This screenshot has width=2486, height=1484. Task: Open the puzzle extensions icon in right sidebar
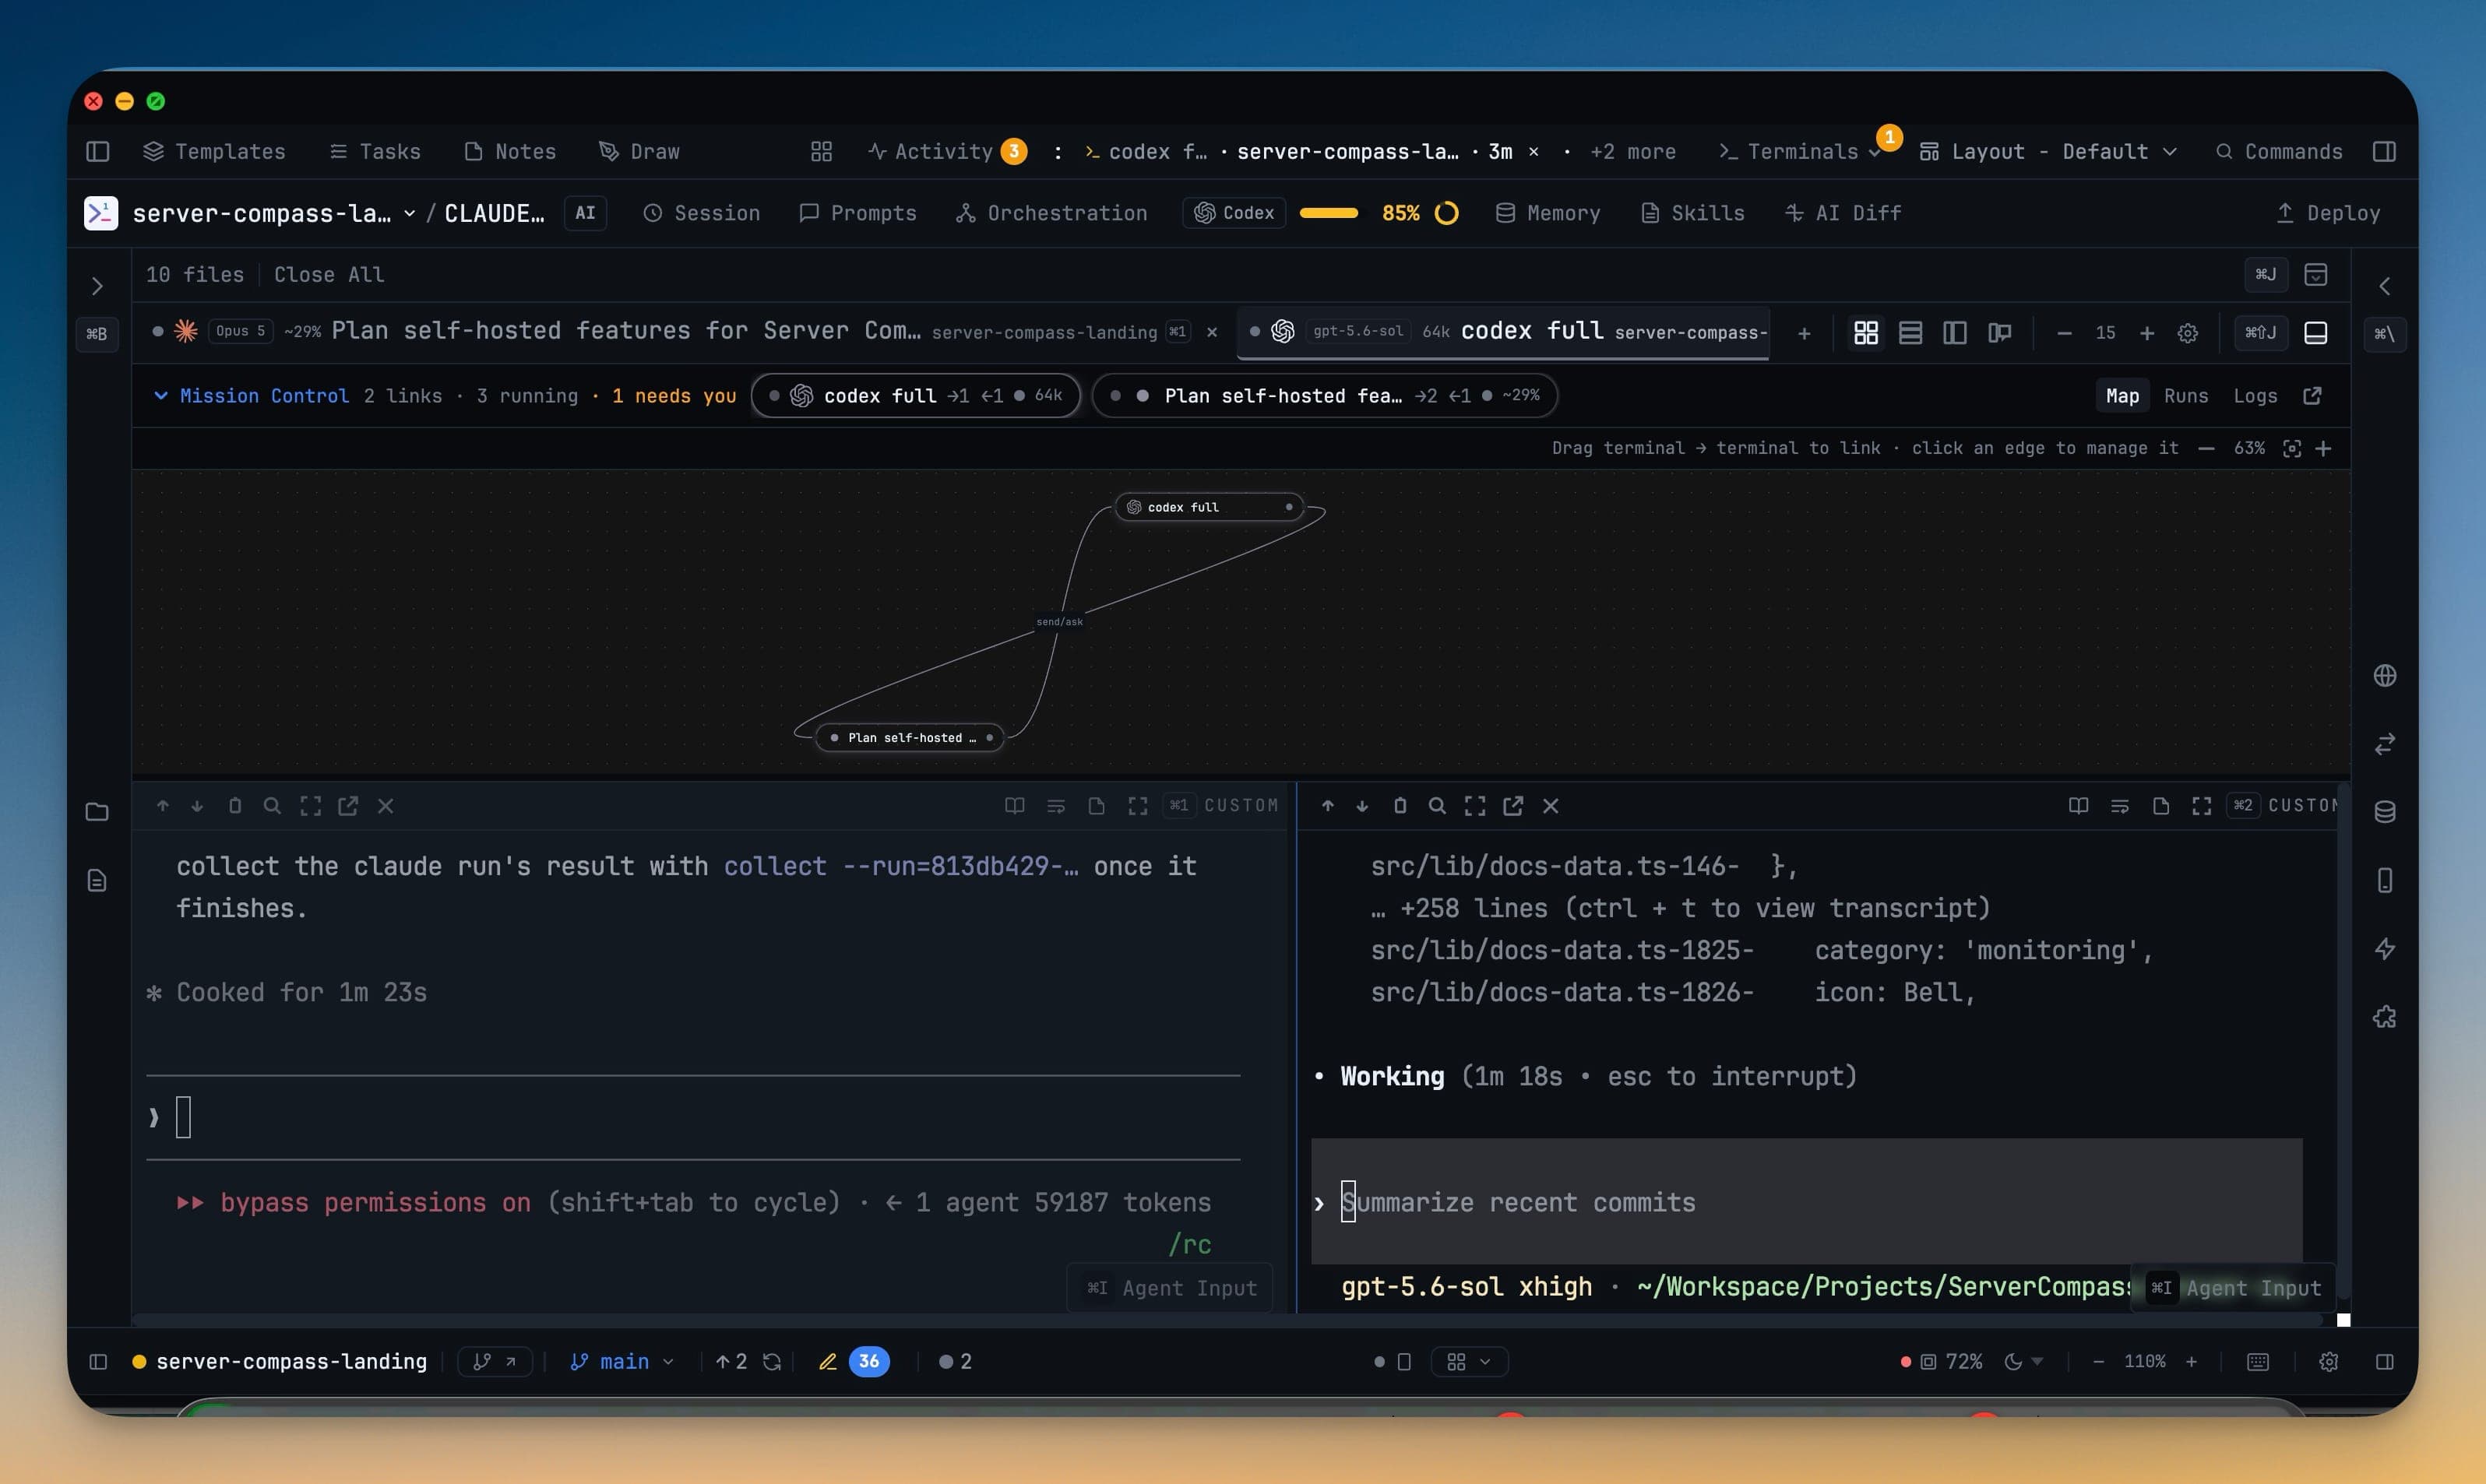(x=2384, y=1017)
